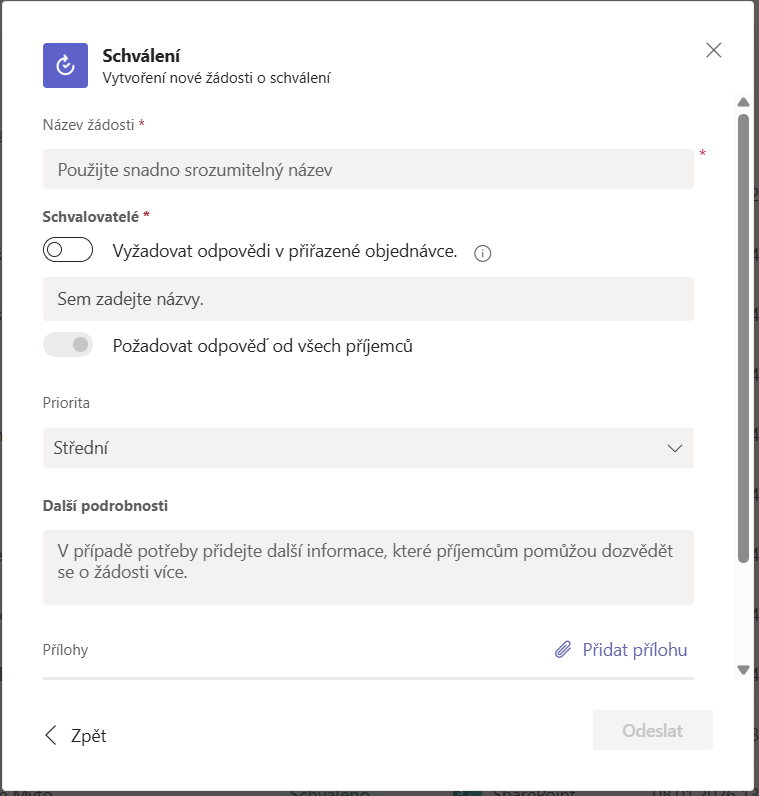Viewport: 759px width, 796px height.
Task: Select the Přidat přílohu link
Action: 634,650
